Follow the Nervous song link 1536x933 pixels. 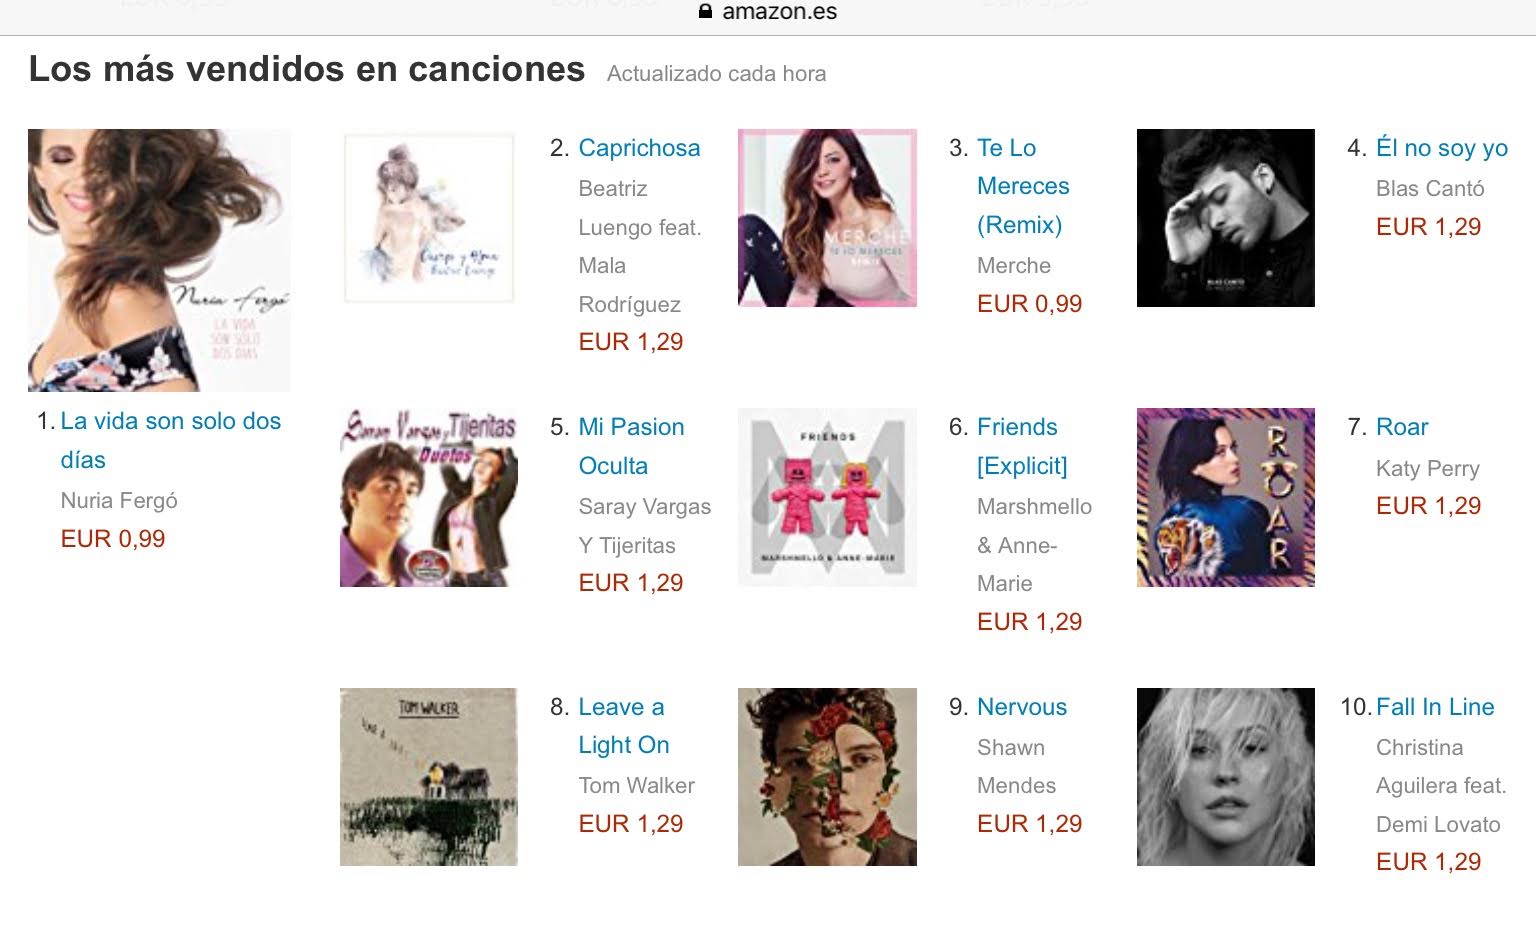(1022, 707)
